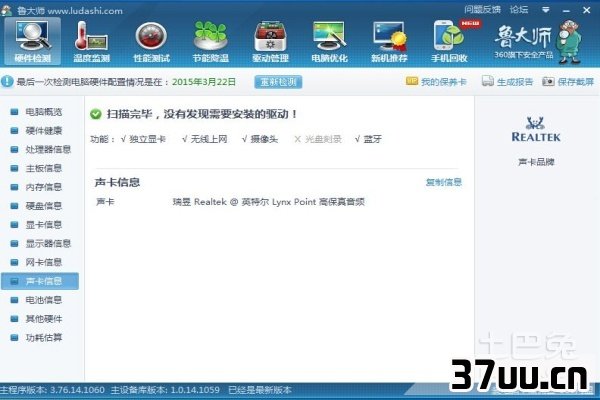Click the www.ludashi.com title text
600x400 pixels.
coord(85,11)
